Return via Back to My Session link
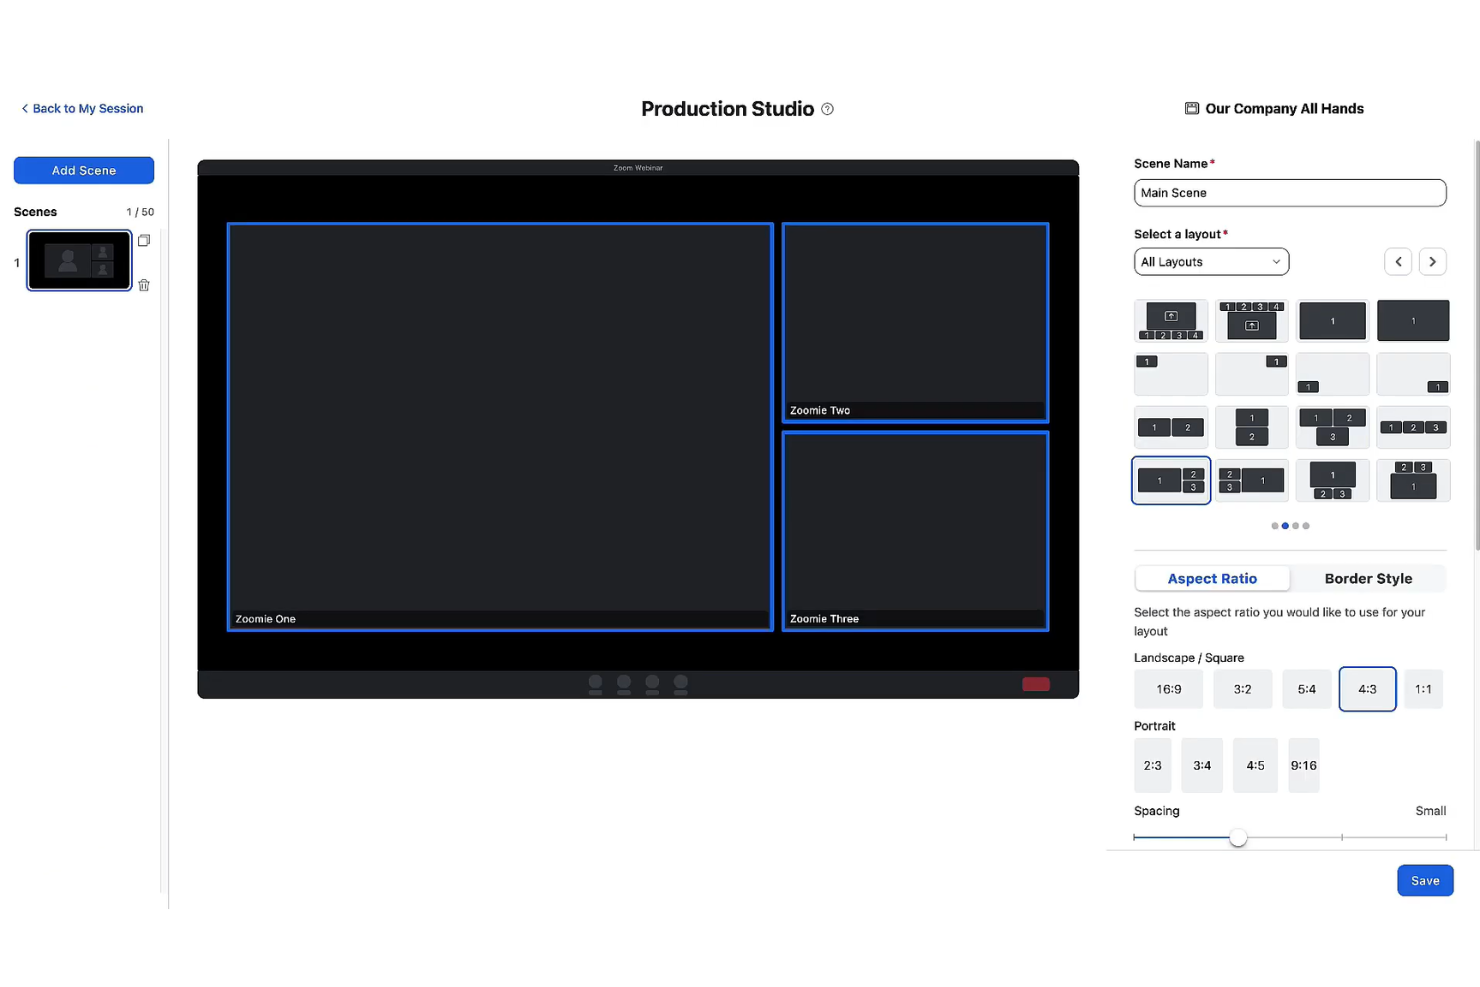This screenshot has height=987, width=1480. [82, 108]
